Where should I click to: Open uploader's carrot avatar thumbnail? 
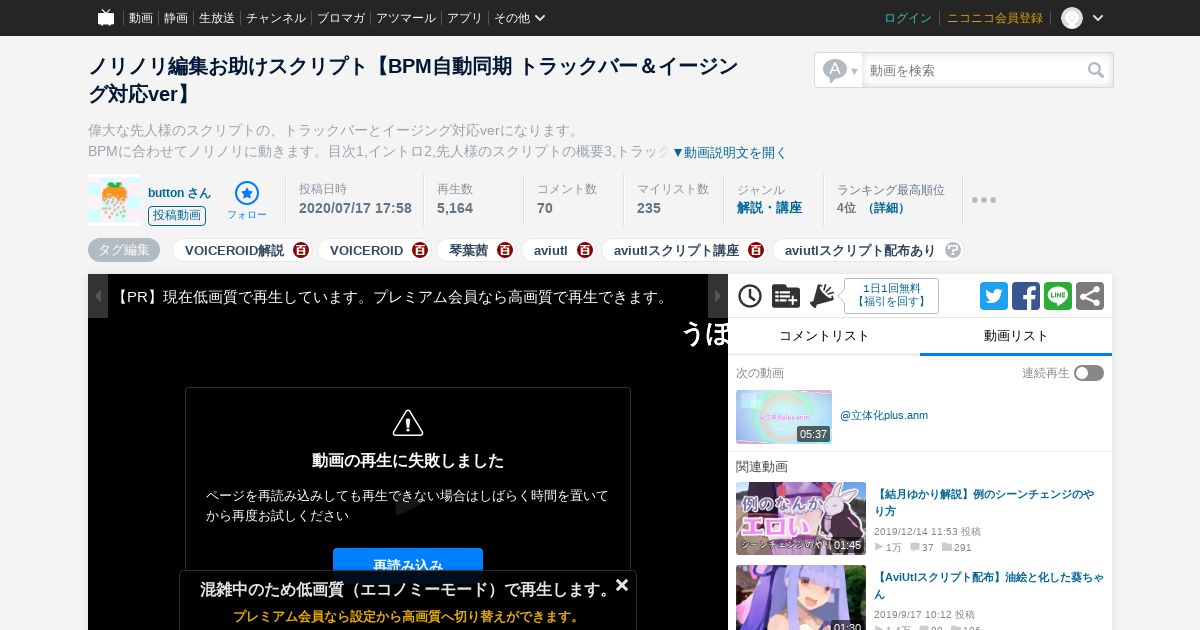tap(114, 200)
